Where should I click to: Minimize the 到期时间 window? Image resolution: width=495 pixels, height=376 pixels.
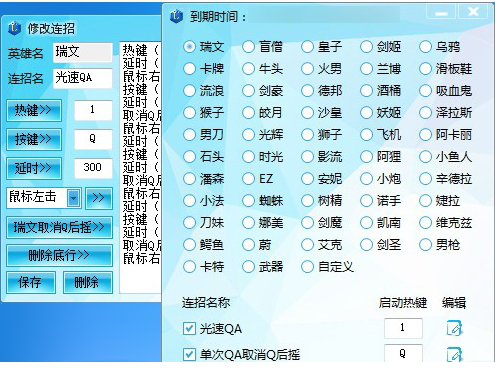441,13
